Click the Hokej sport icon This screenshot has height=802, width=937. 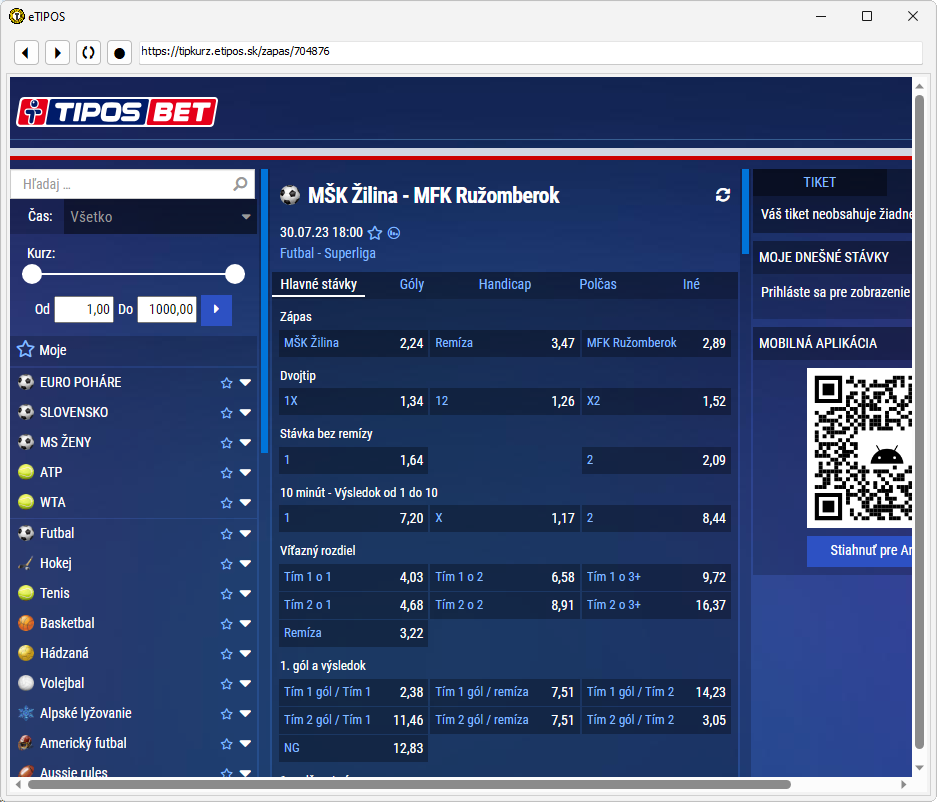coord(26,563)
